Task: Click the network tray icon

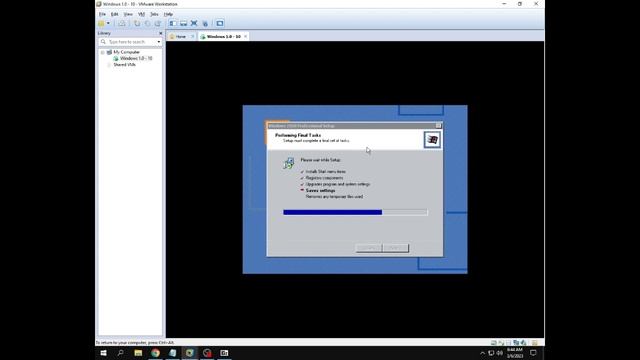Action: coord(491,353)
